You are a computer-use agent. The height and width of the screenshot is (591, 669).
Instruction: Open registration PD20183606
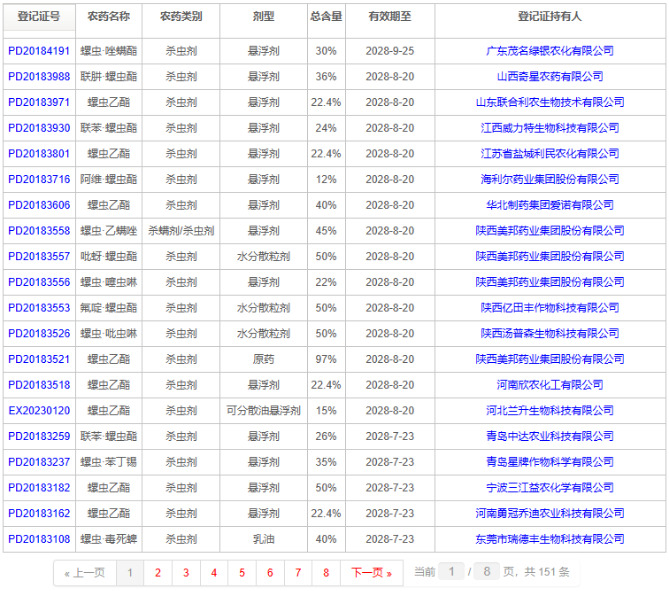(39, 205)
